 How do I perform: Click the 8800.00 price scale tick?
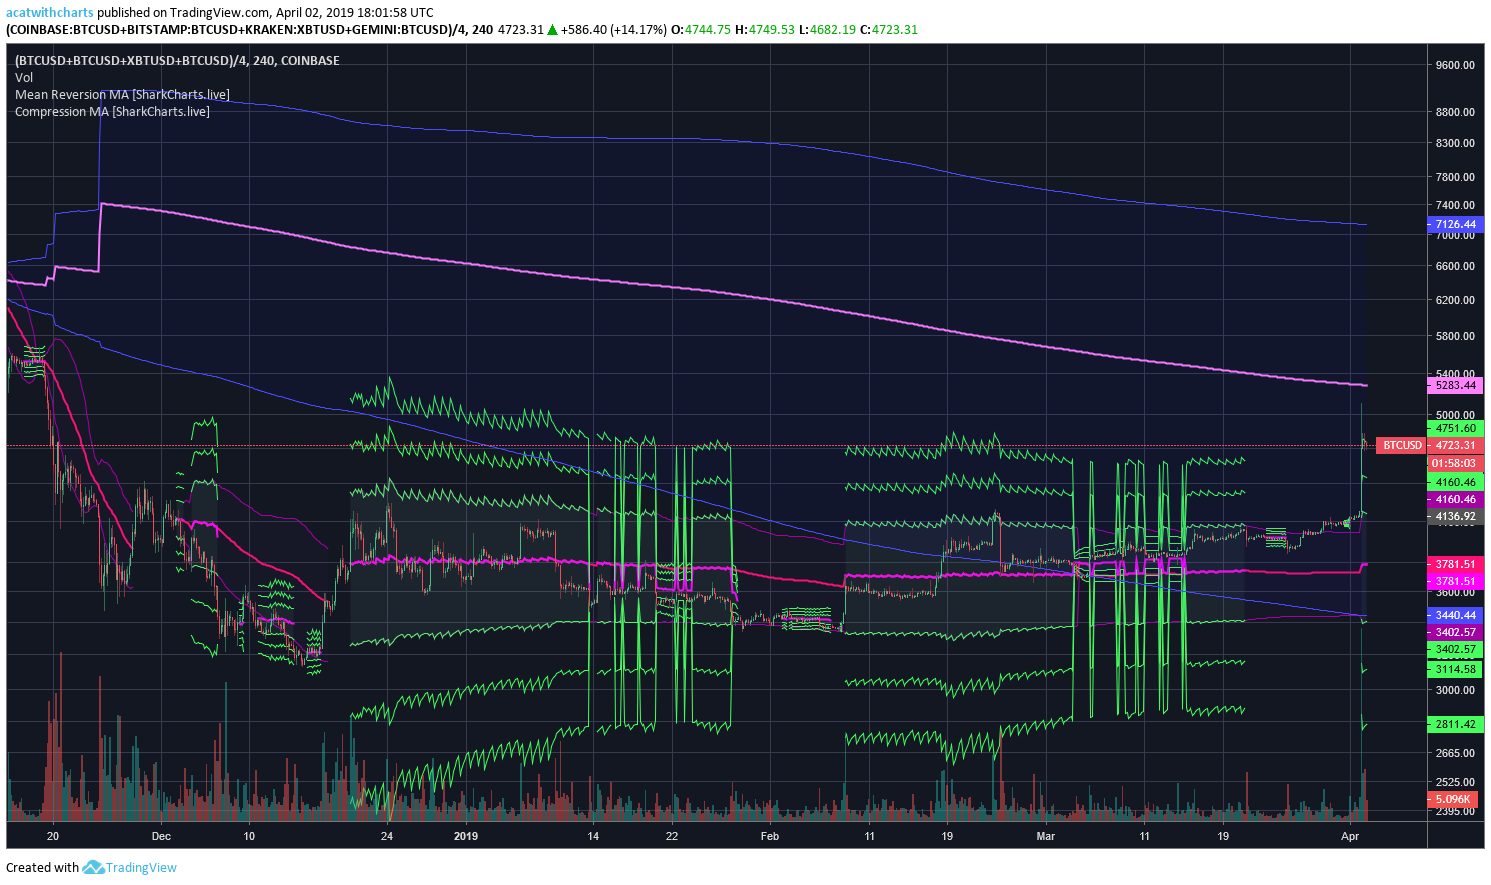[x=1455, y=112]
